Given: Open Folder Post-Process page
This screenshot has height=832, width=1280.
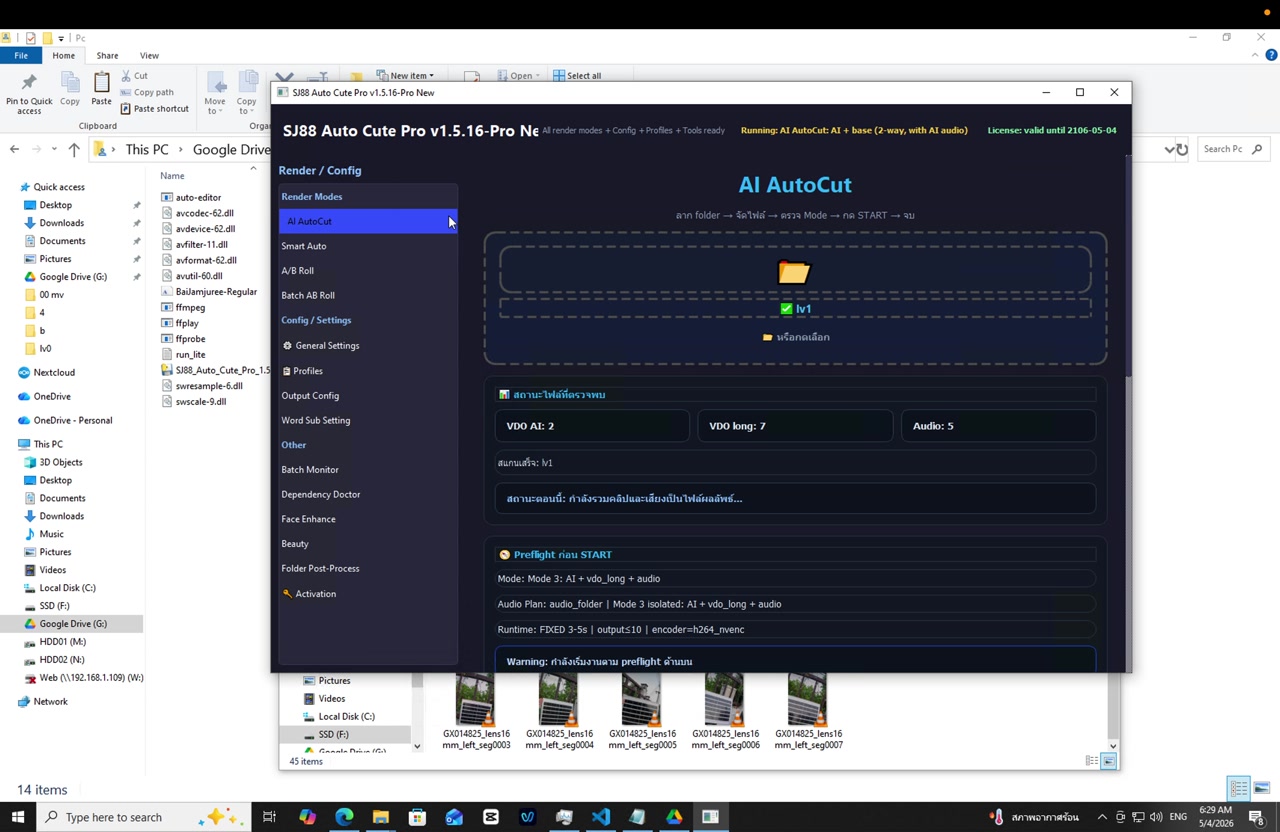Looking at the screenshot, I should [x=368, y=569].
